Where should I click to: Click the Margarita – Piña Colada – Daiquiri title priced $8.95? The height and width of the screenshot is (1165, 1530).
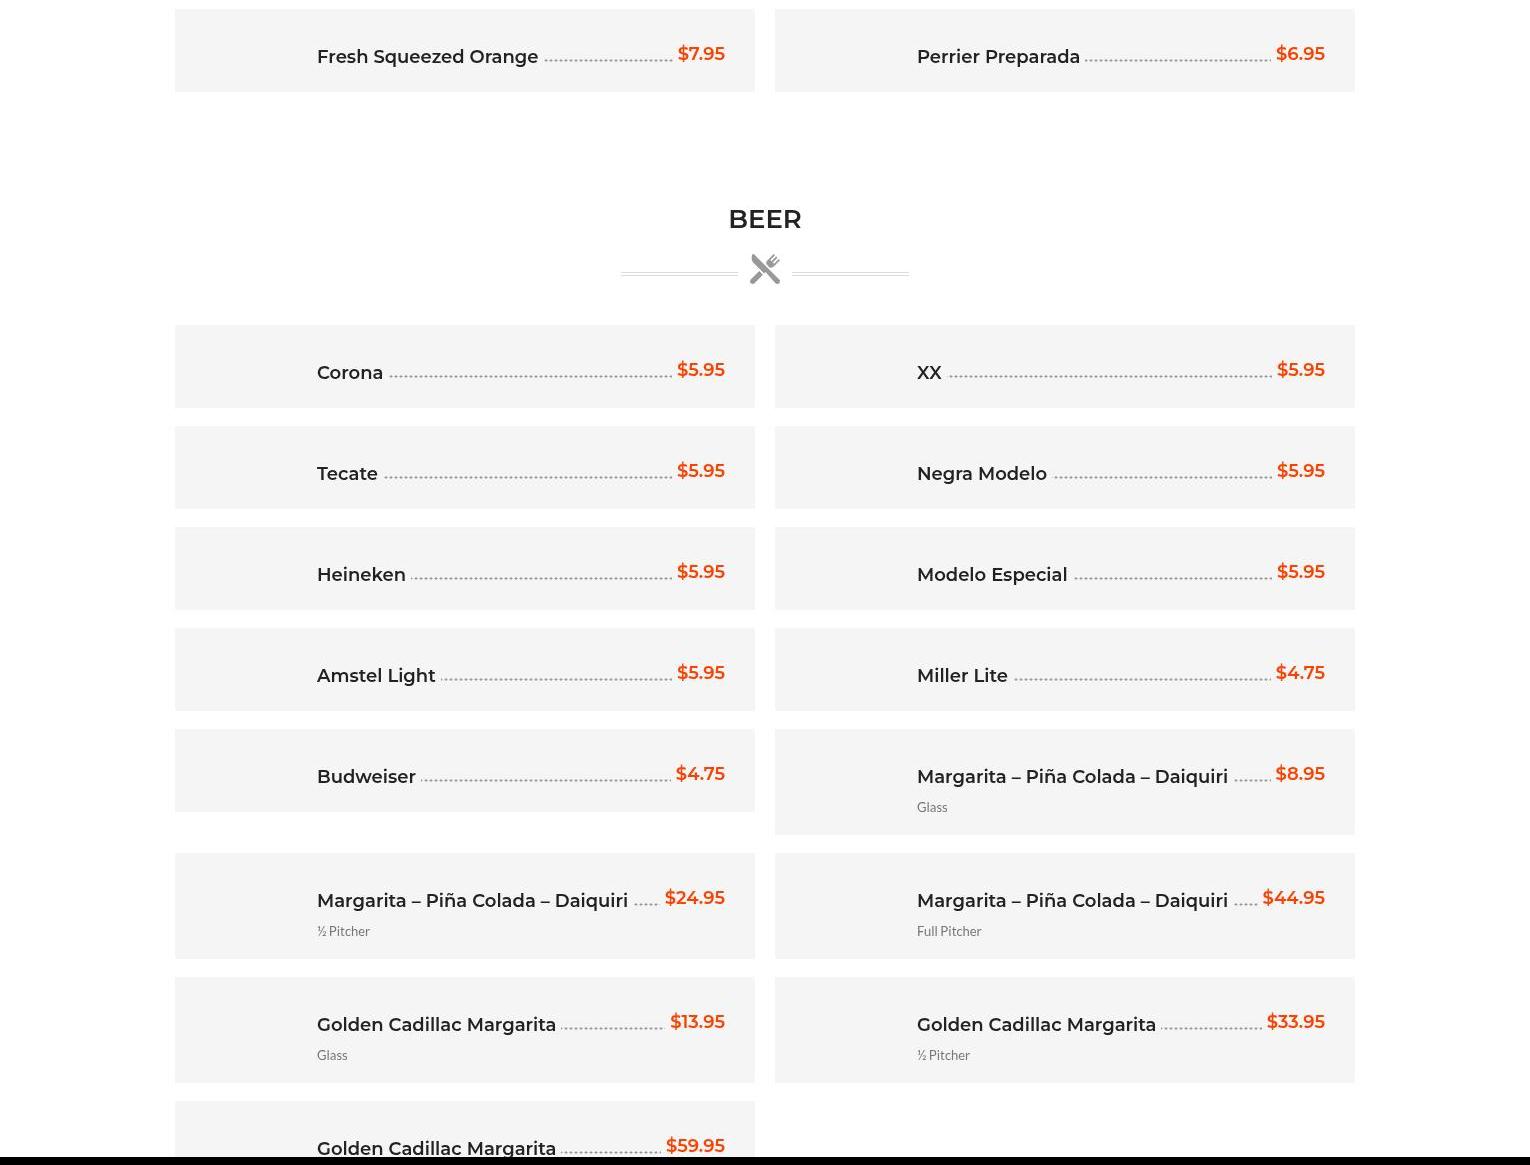pyautogui.click(x=1072, y=777)
